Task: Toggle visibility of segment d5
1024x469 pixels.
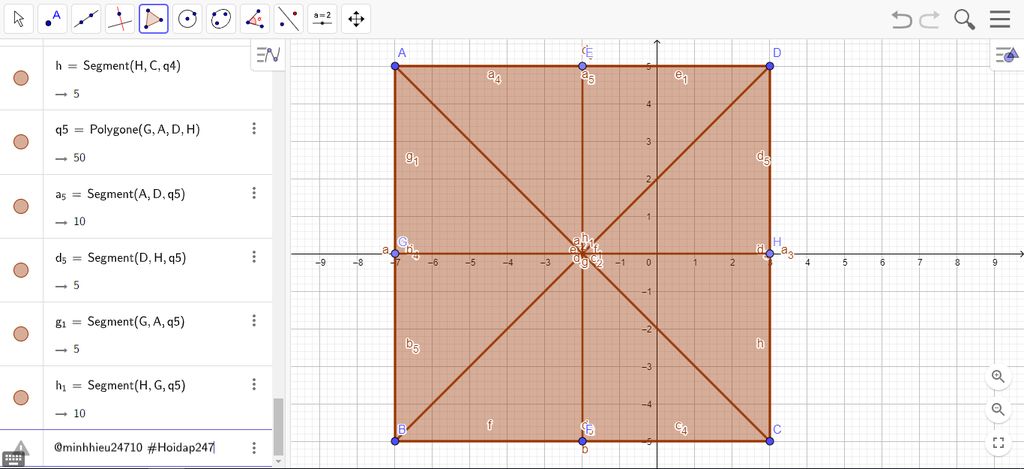Action: tap(21, 270)
